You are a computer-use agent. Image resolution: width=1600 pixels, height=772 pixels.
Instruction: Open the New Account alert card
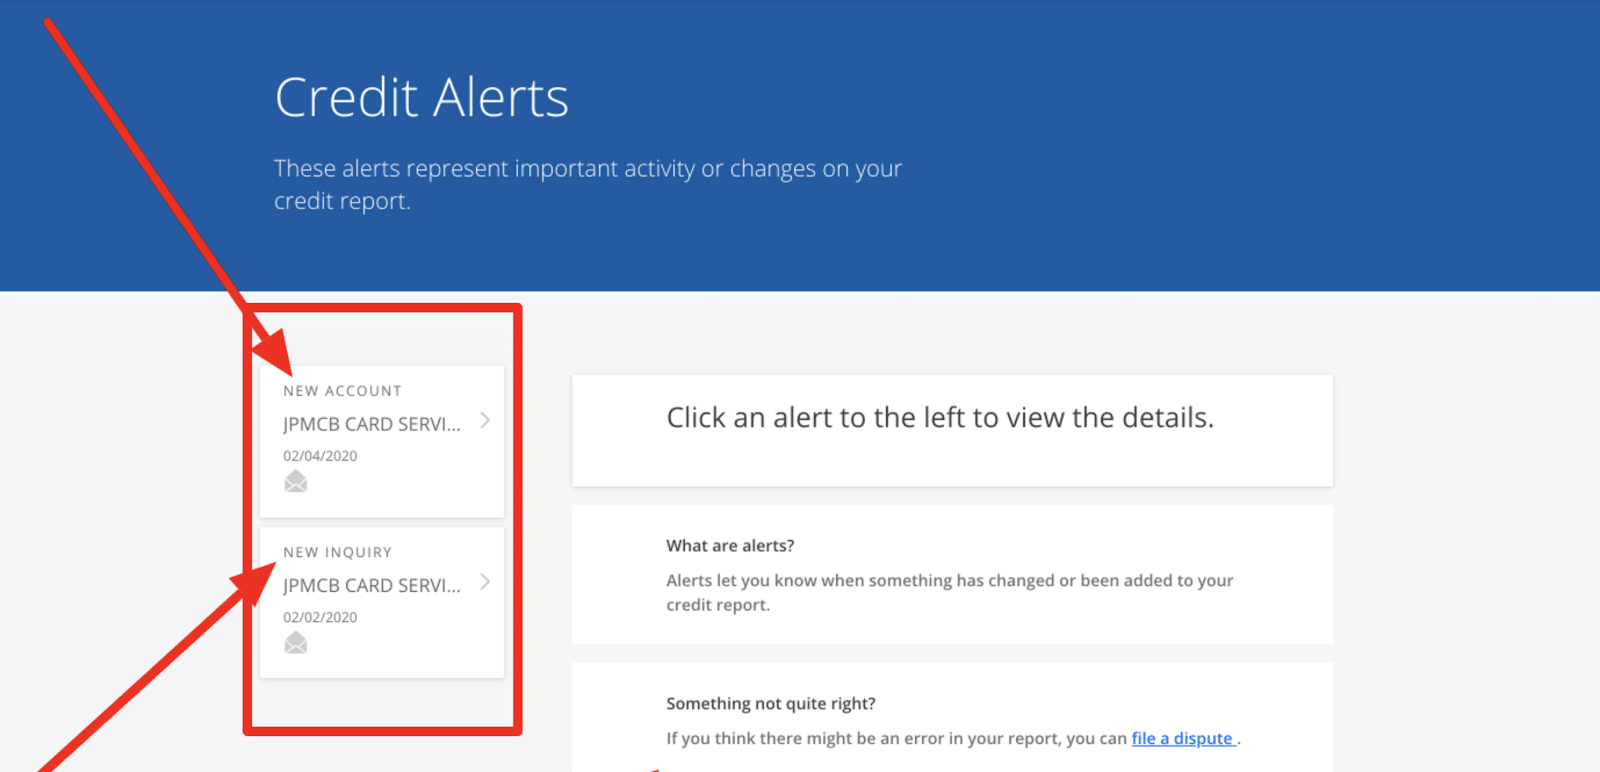coord(382,441)
